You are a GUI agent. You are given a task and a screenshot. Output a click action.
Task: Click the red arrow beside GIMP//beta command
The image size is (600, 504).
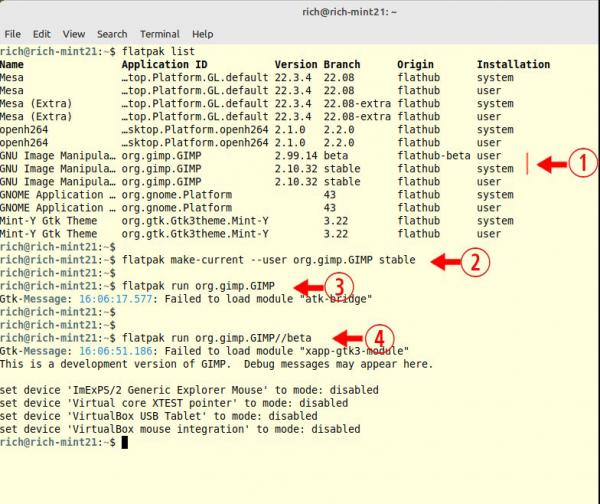click(x=348, y=338)
